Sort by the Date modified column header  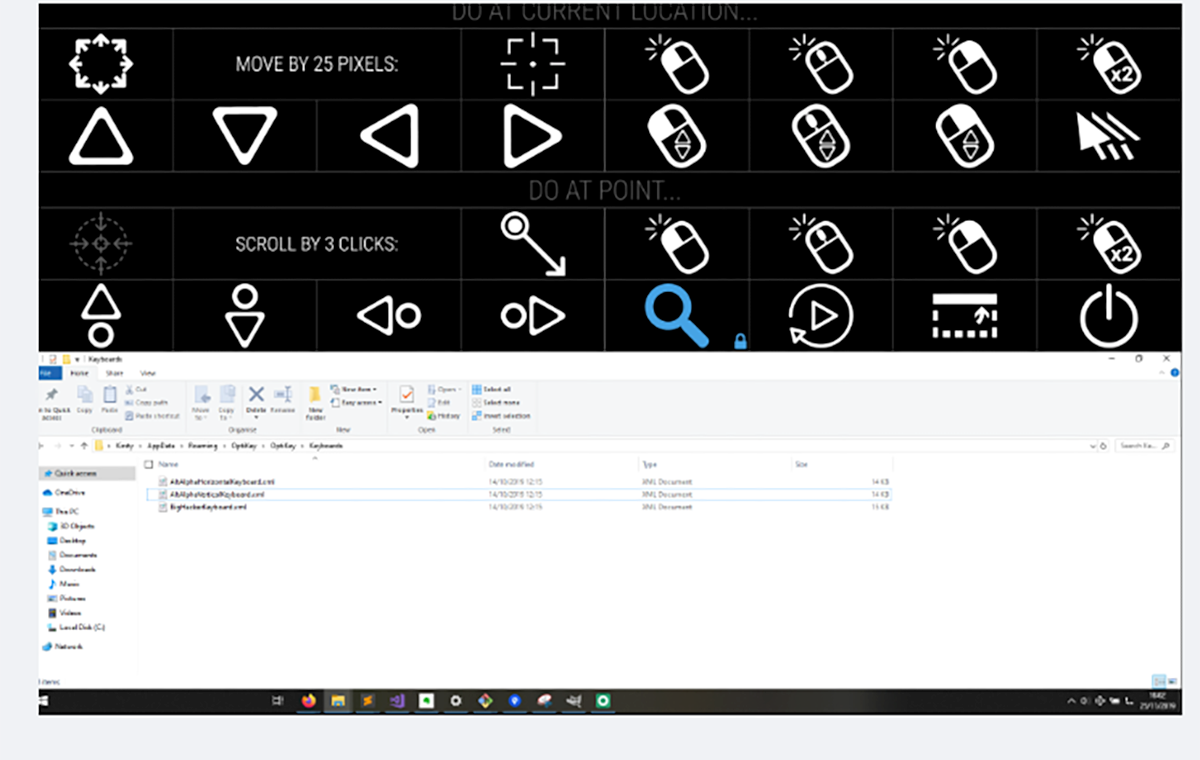[511, 464]
